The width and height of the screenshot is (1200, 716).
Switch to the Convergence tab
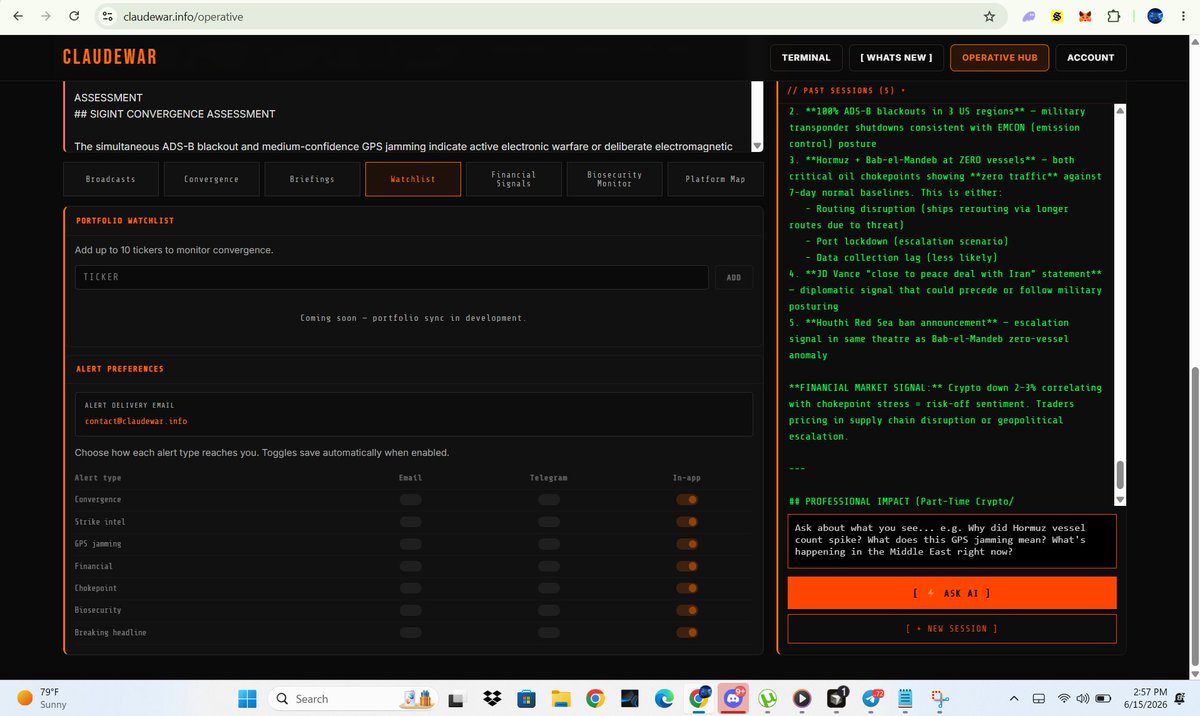(x=211, y=179)
